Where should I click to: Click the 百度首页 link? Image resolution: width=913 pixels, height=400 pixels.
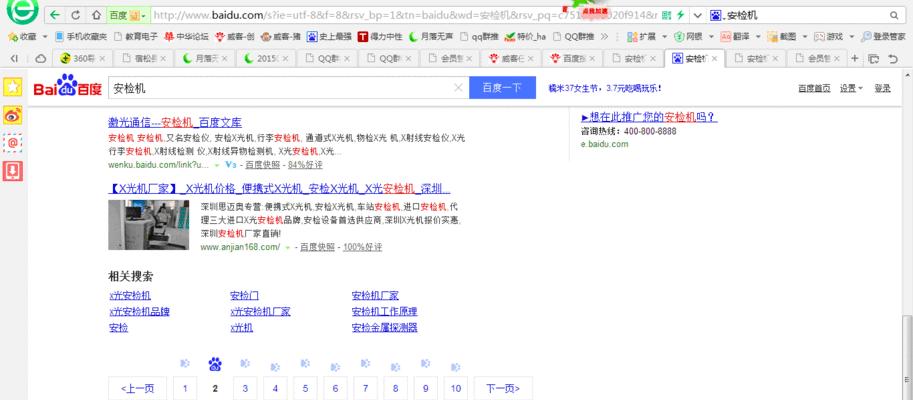point(814,88)
